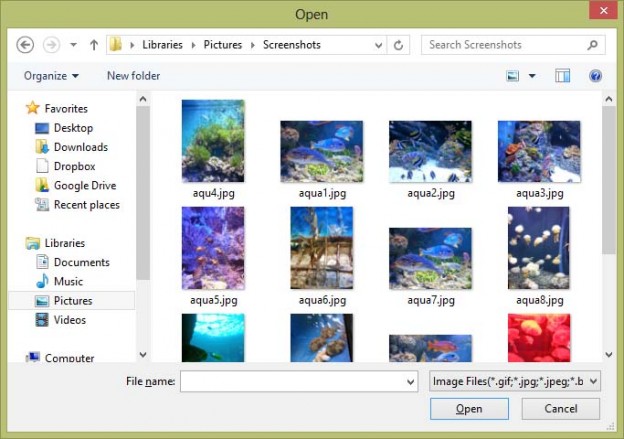This screenshot has width=624, height=439.
Task: Click the Pictures breadcrumb in path
Action: tap(225, 45)
